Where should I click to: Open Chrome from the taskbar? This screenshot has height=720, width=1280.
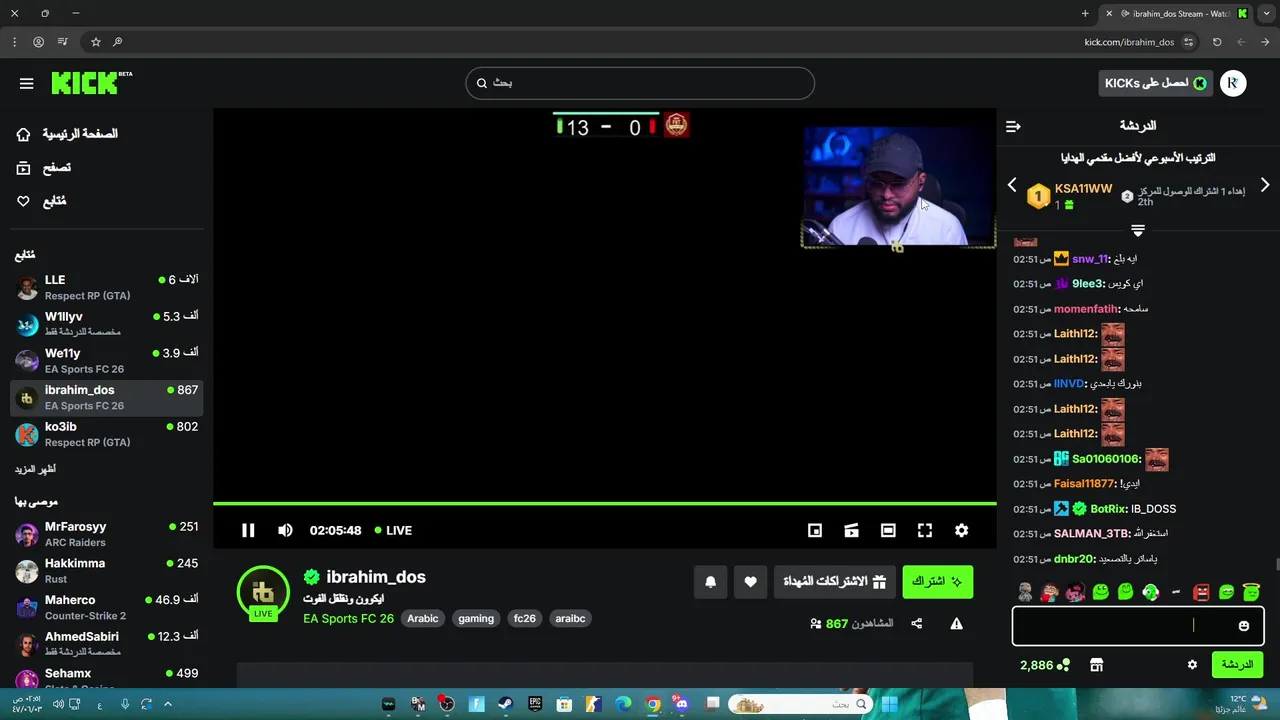point(653,704)
